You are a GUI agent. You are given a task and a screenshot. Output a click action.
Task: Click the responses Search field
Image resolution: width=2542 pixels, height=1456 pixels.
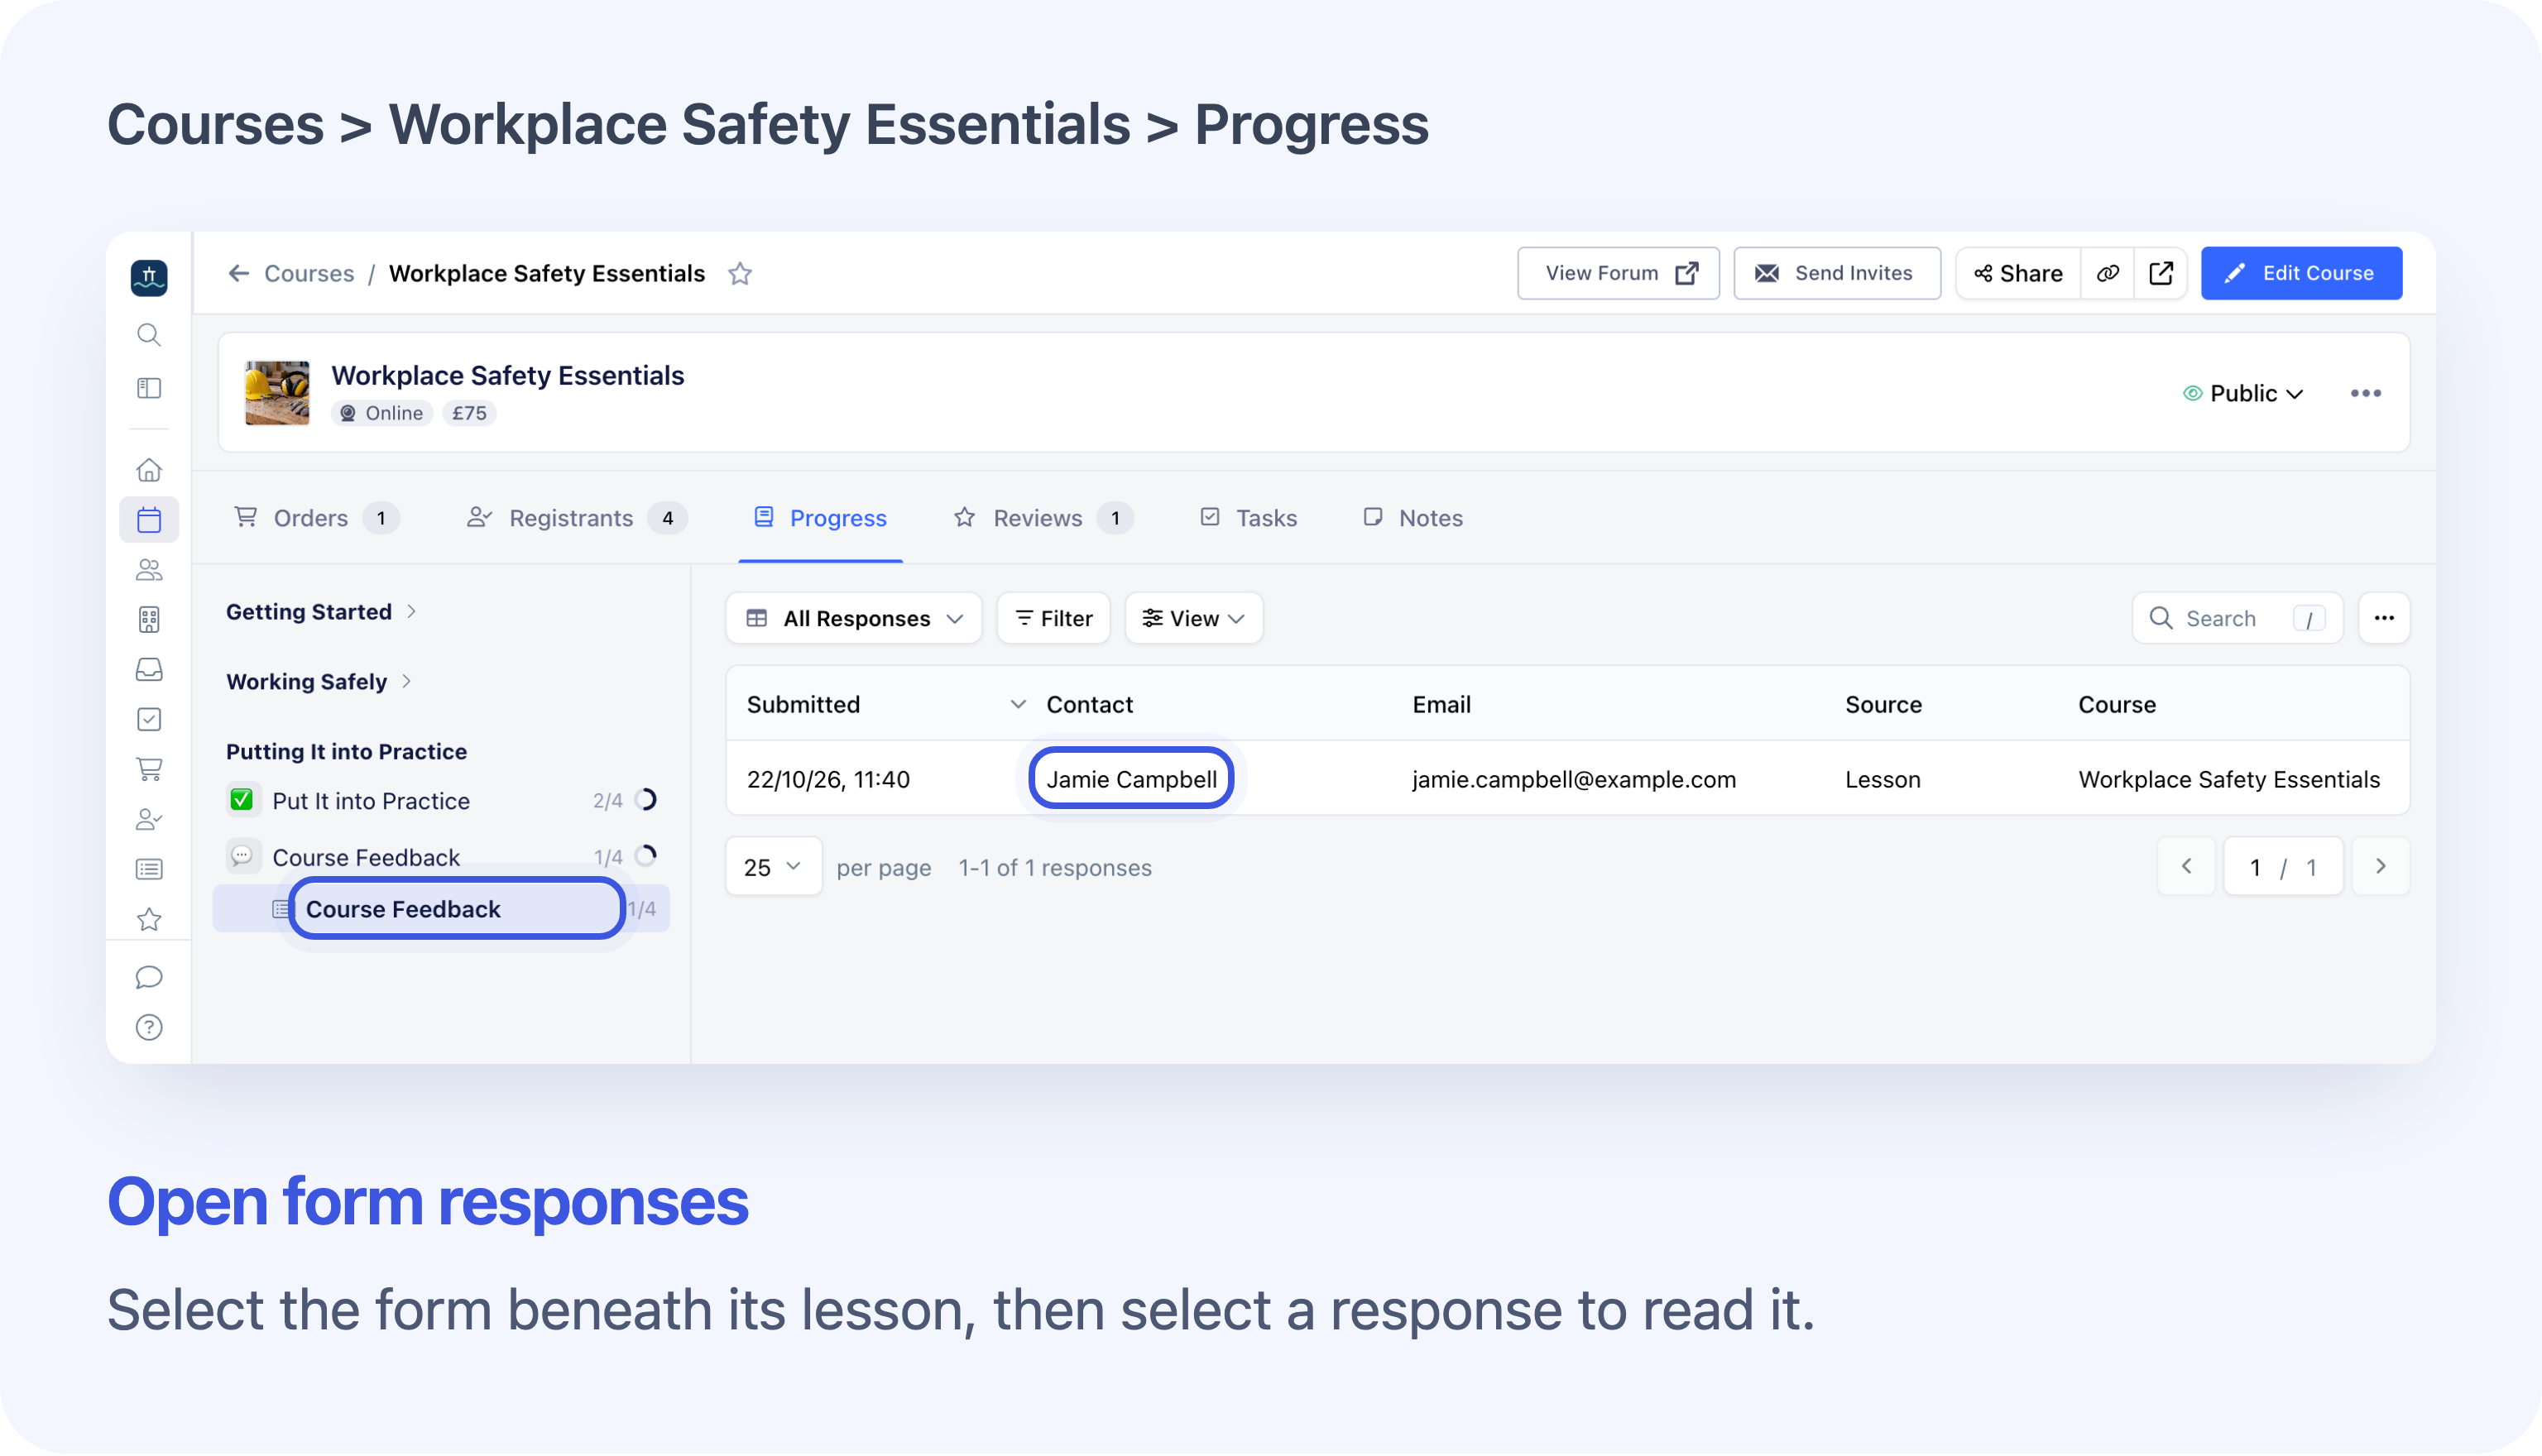(2237, 618)
